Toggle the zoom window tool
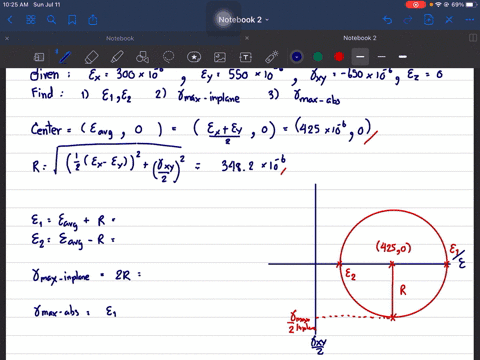480x360 pixels. pos(39,57)
